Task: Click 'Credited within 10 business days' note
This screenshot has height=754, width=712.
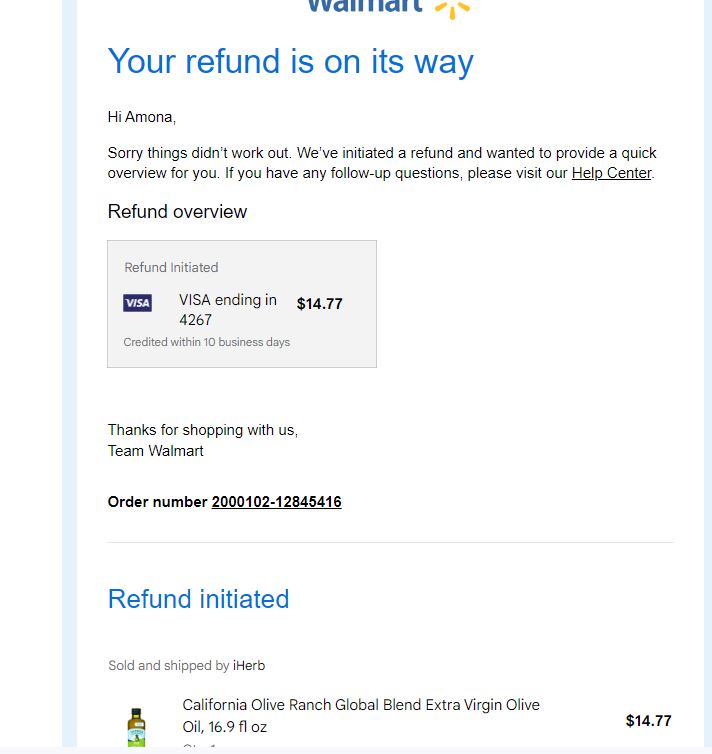Action: tap(207, 342)
